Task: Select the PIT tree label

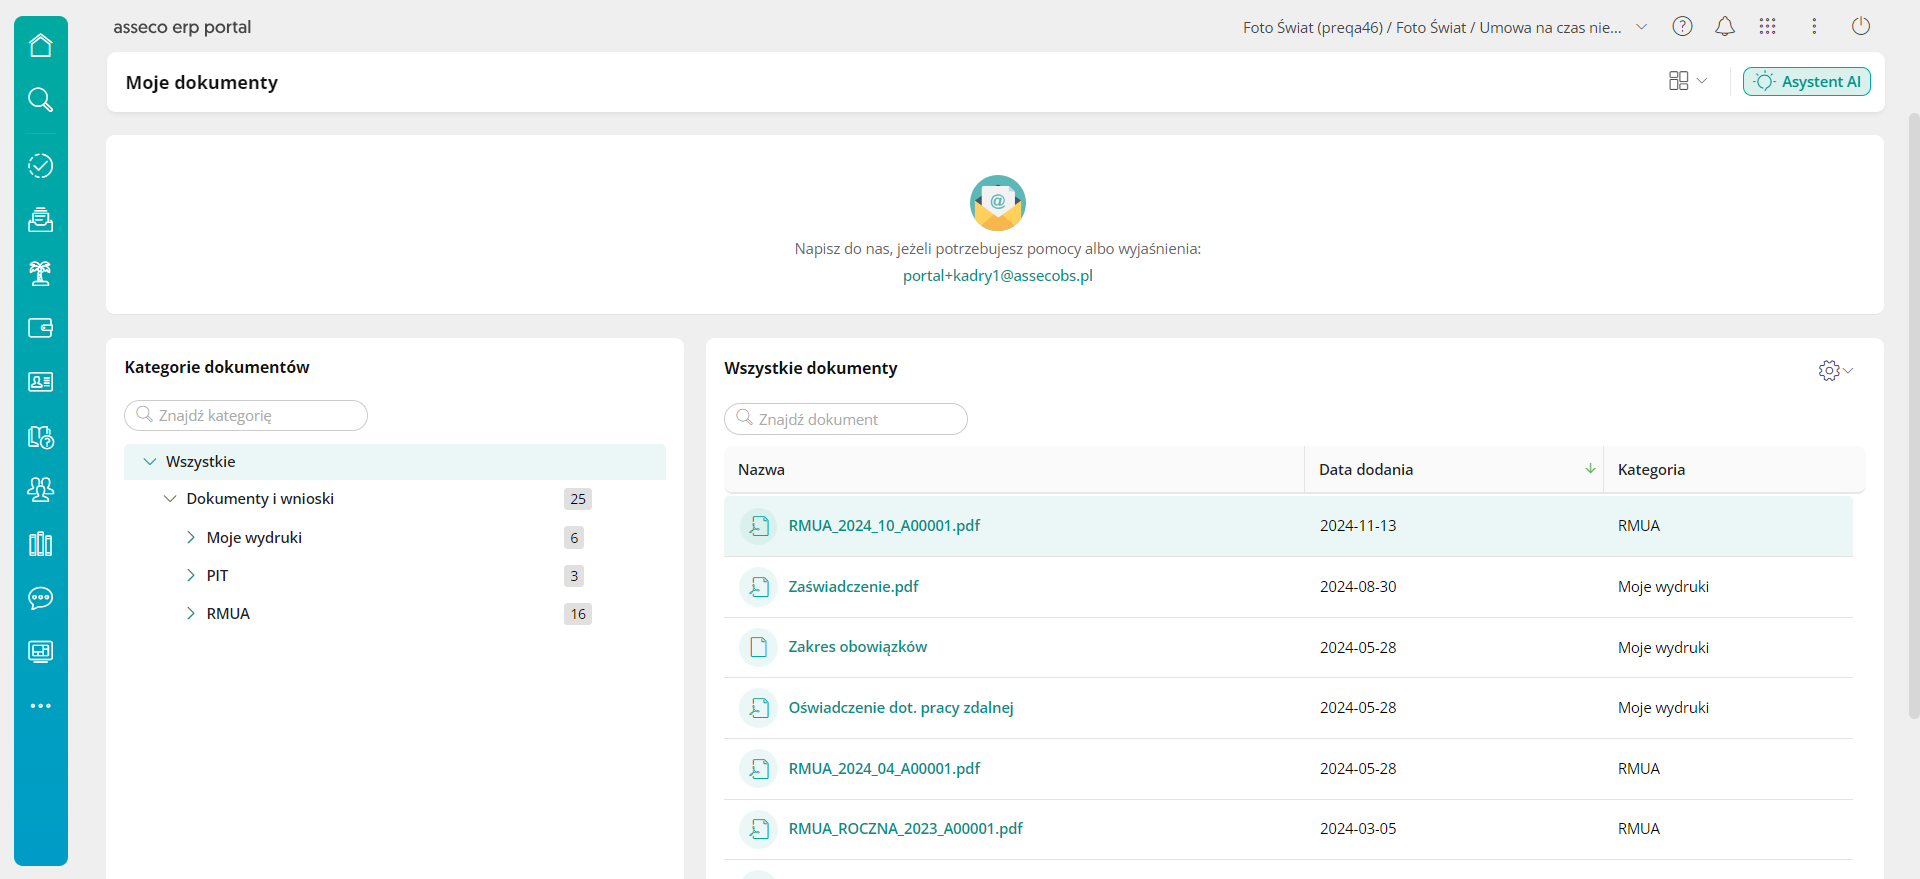Action: 217,576
